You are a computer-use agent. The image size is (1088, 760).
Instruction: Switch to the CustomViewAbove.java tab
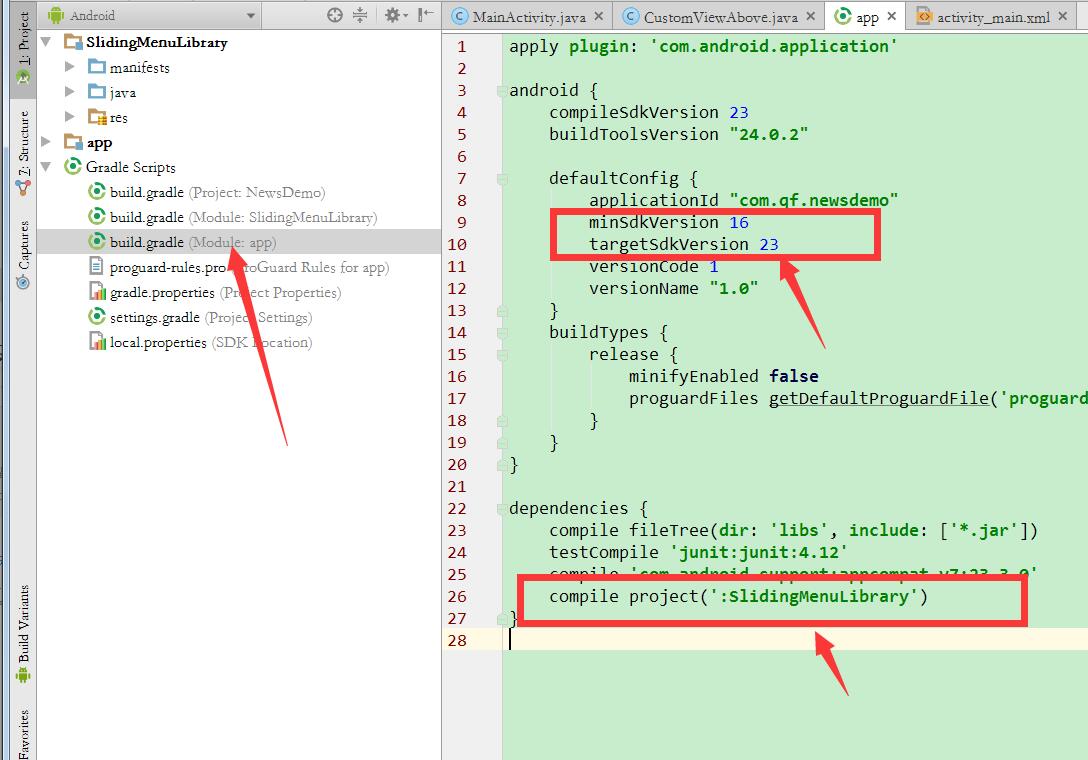[x=720, y=17]
